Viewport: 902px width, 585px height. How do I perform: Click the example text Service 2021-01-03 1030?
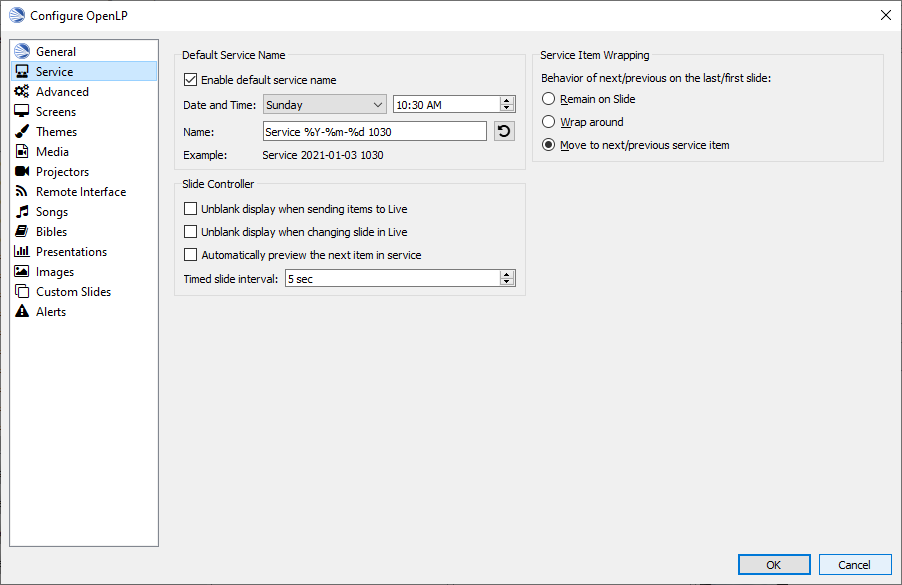(323, 155)
